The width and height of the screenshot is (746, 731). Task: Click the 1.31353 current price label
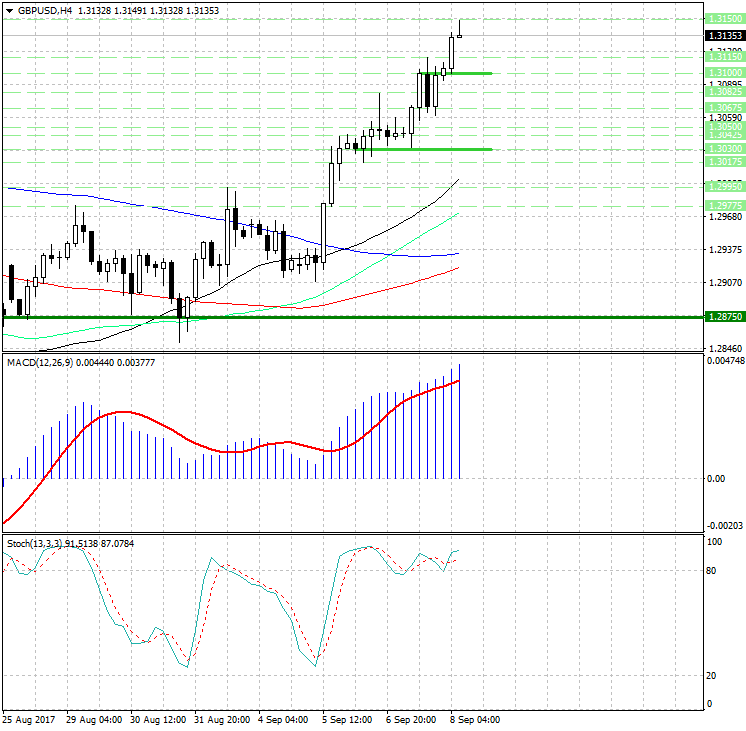click(x=725, y=36)
